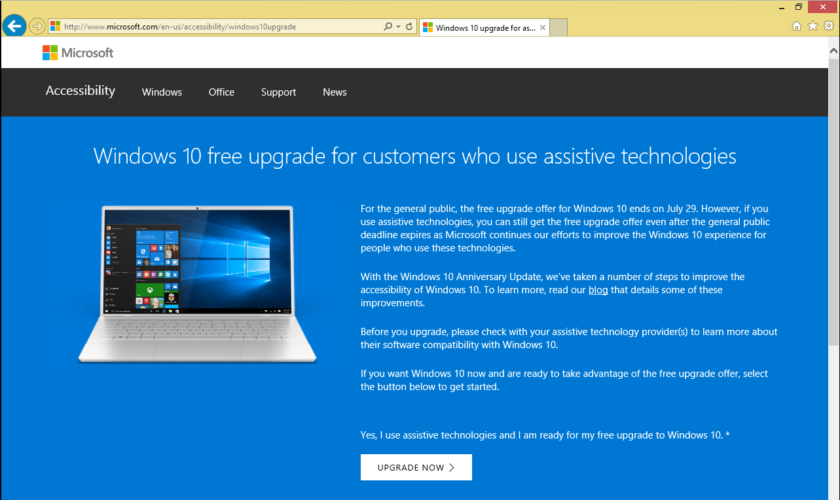The width and height of the screenshot is (840, 500).
Task: Click paragraph starting "Before you upgrade"
Action: pyautogui.click(x=568, y=338)
